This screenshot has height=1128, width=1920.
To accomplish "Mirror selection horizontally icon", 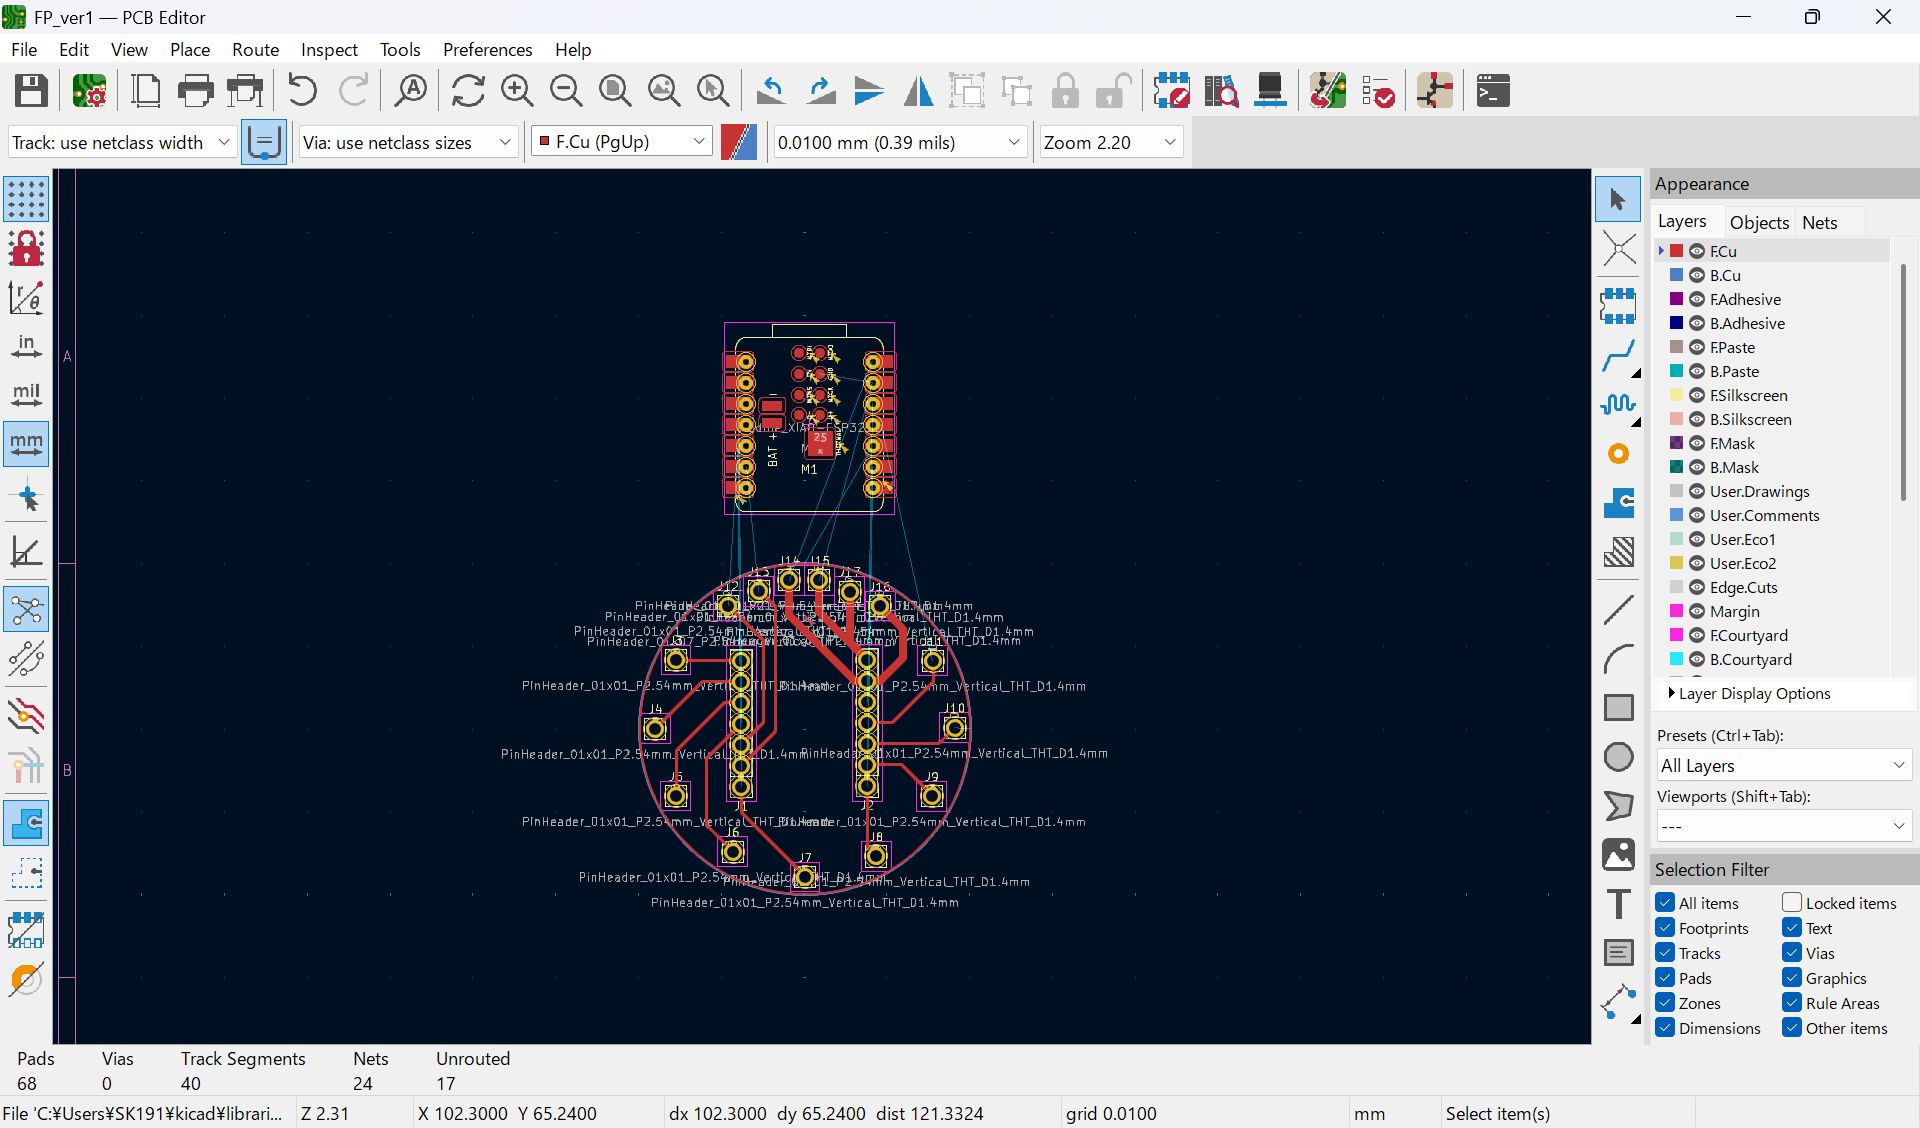I will click(918, 91).
